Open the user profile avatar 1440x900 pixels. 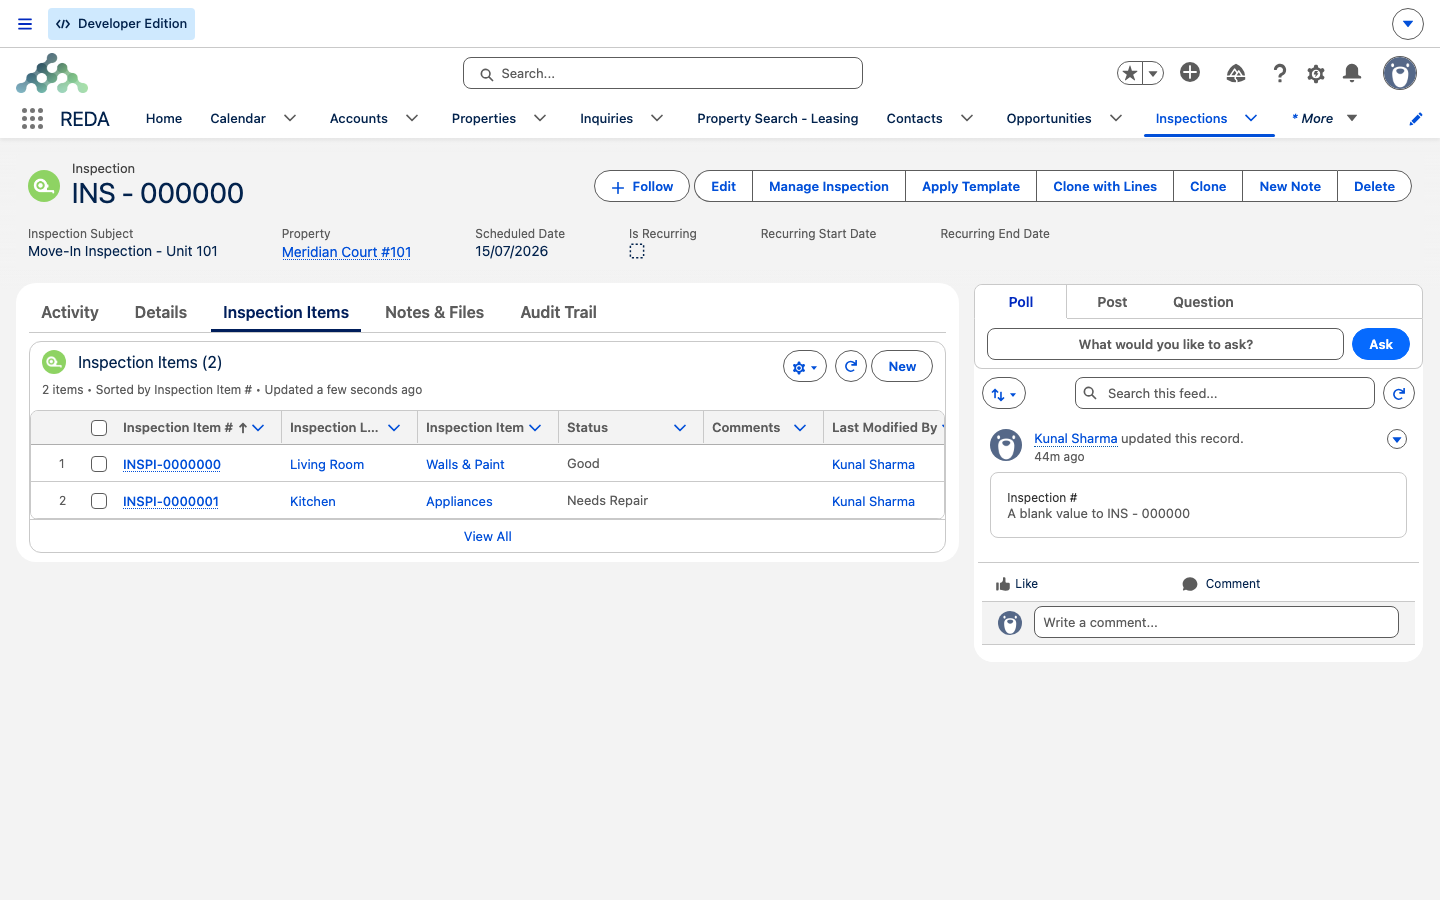1400,73
